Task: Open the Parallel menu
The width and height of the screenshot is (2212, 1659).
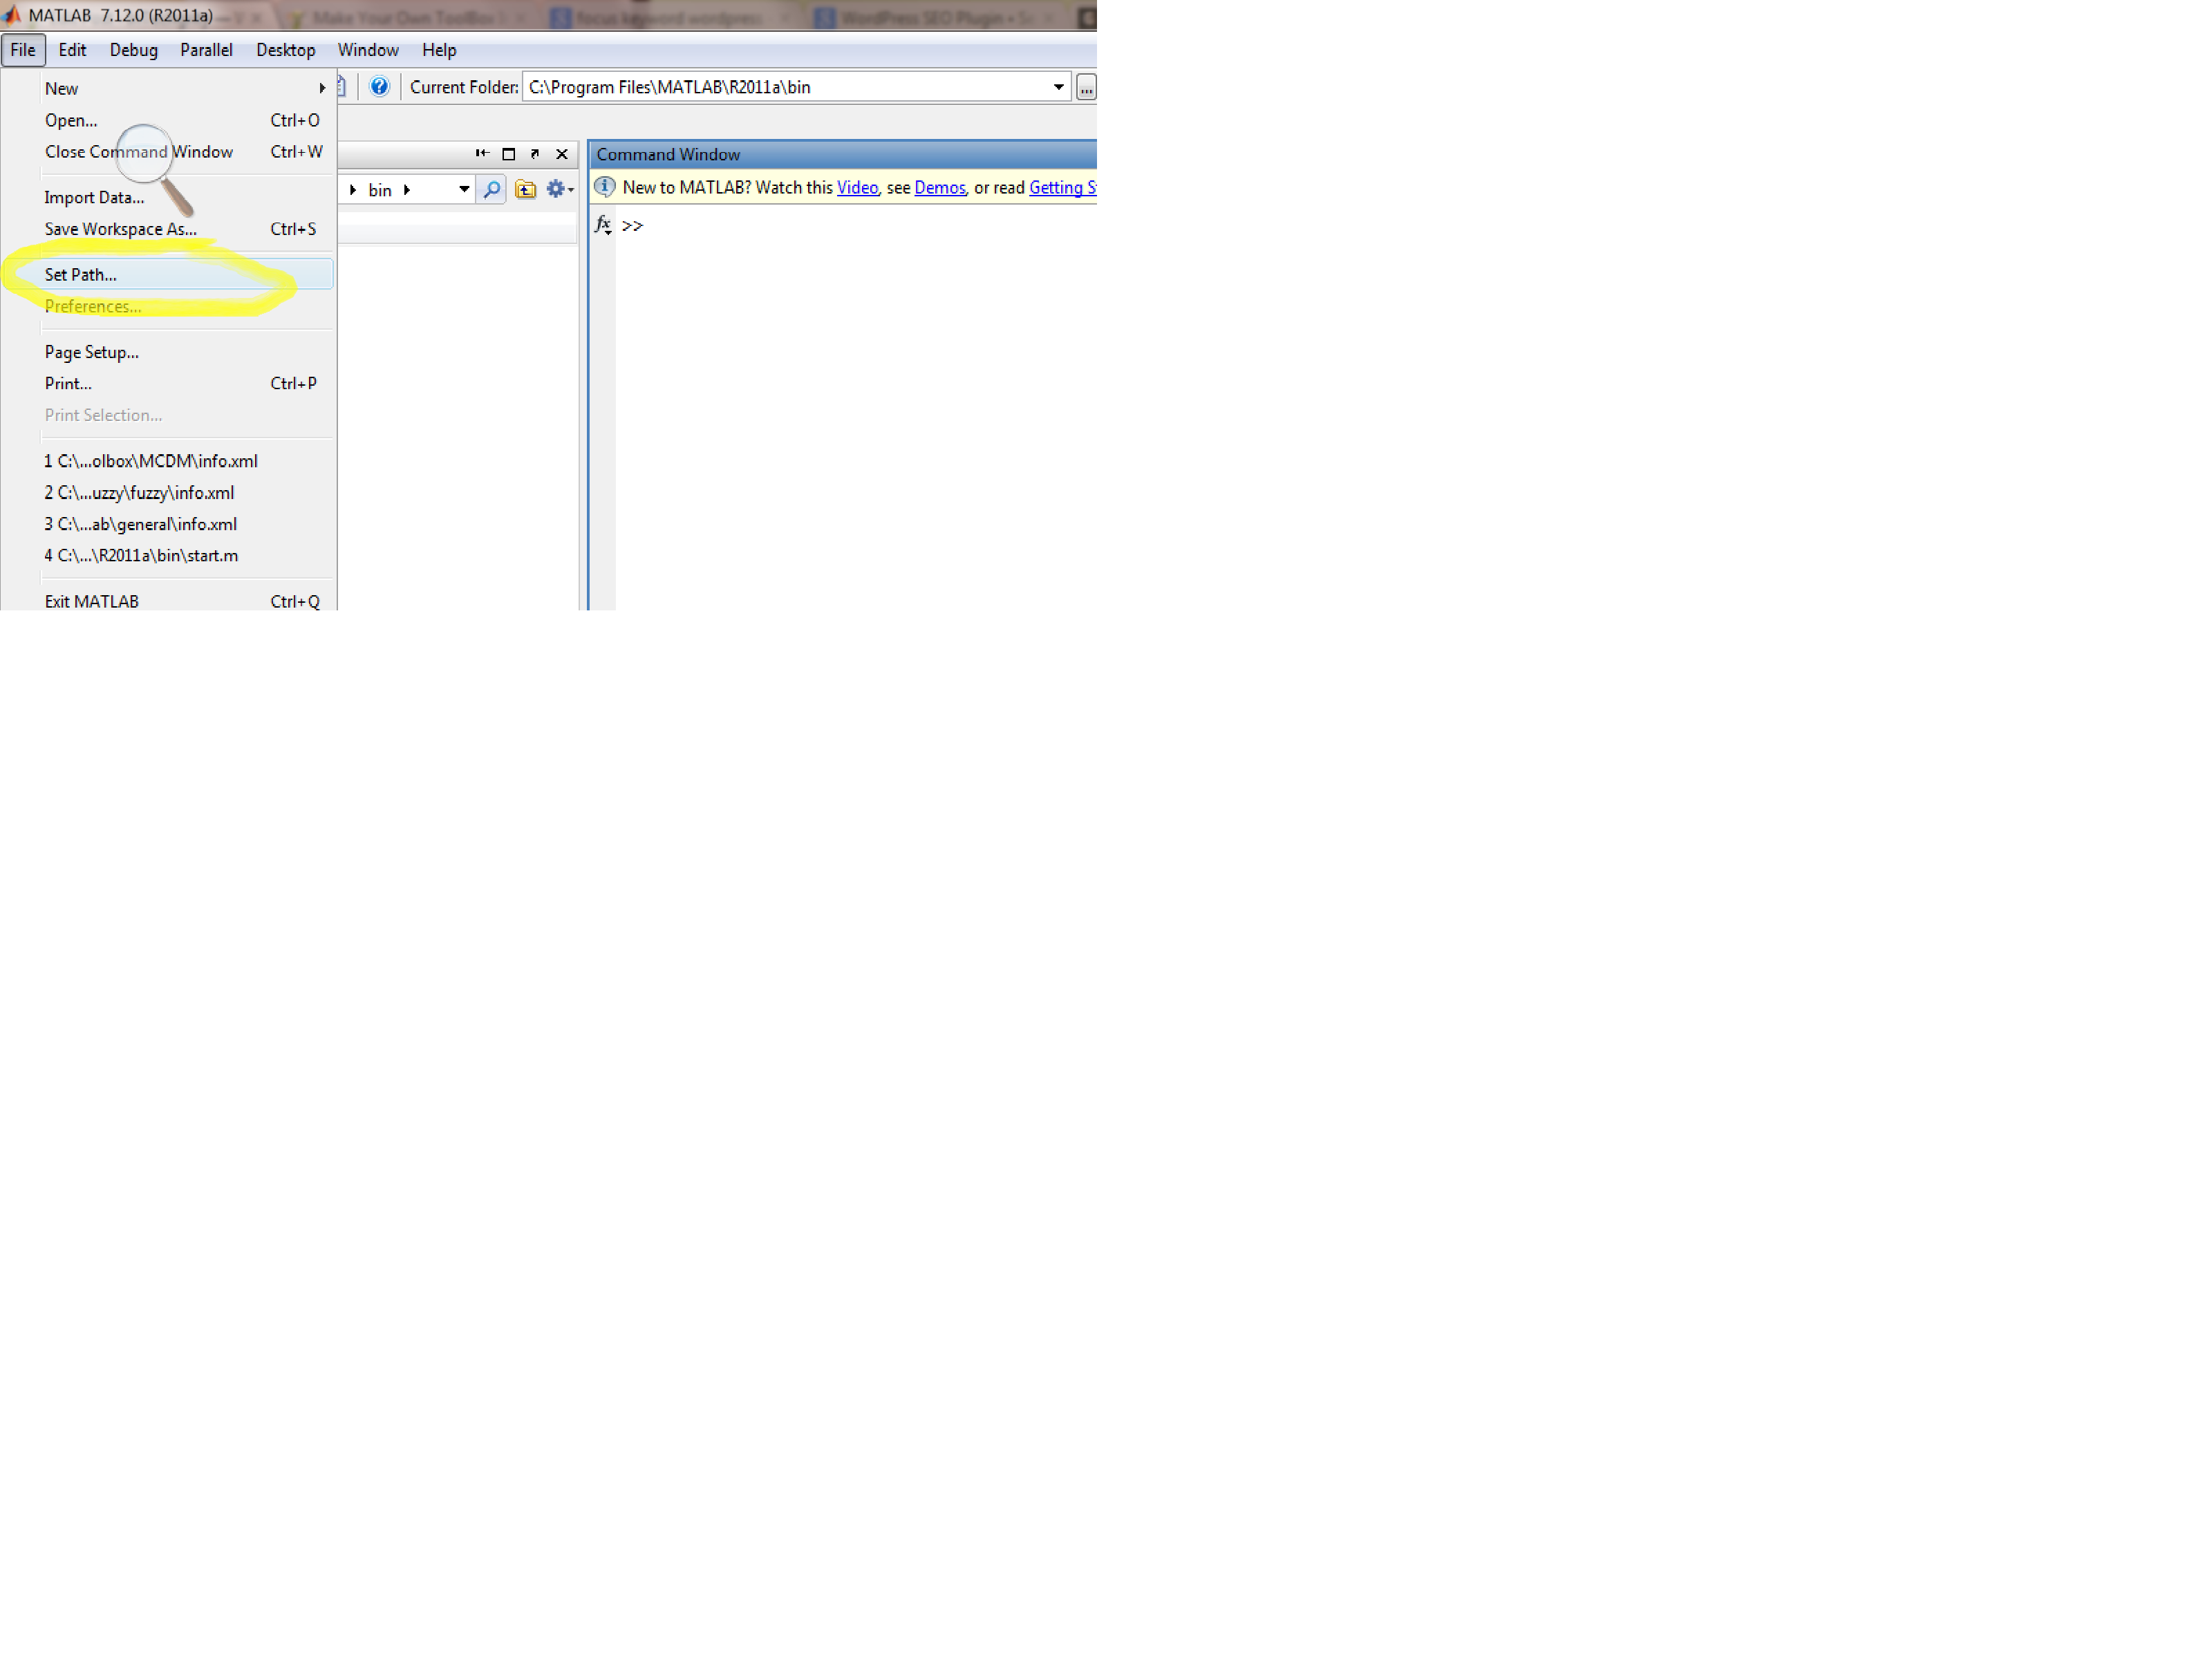Action: coord(206,50)
